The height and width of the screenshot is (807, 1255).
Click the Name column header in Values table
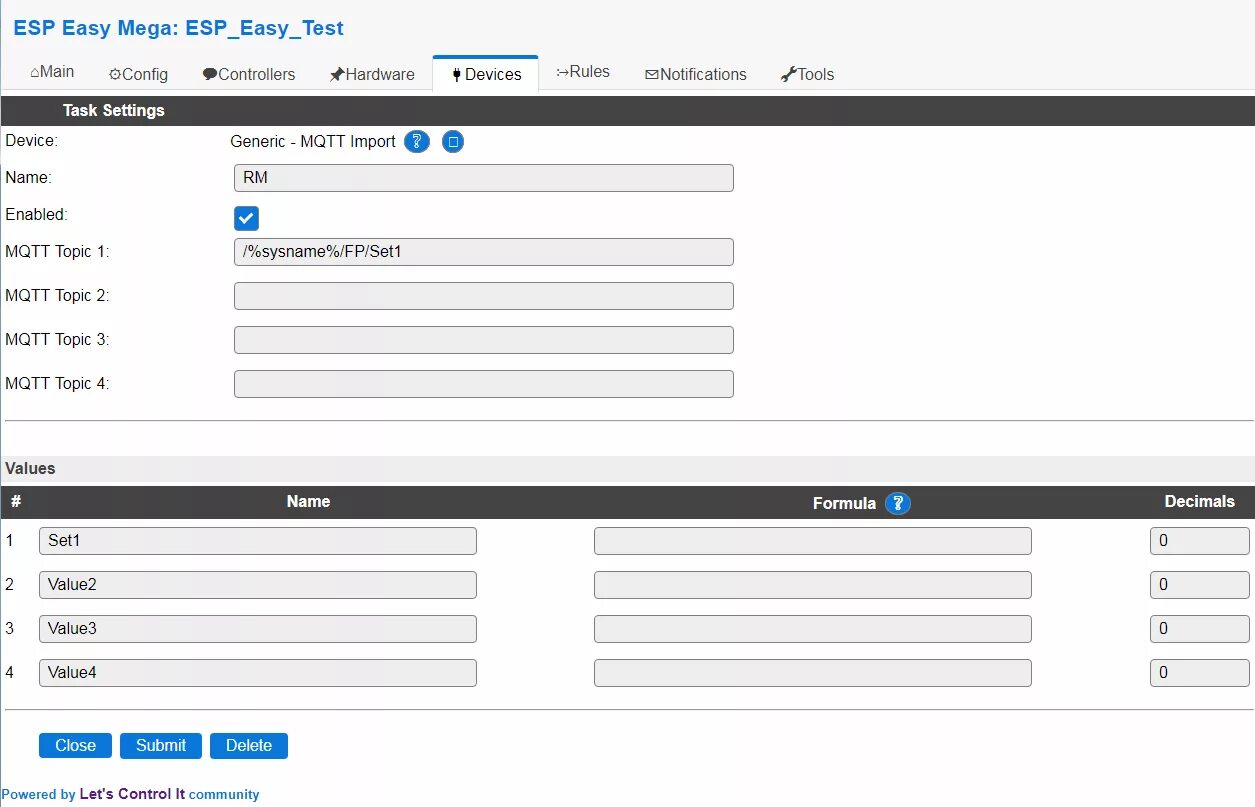[x=308, y=502]
